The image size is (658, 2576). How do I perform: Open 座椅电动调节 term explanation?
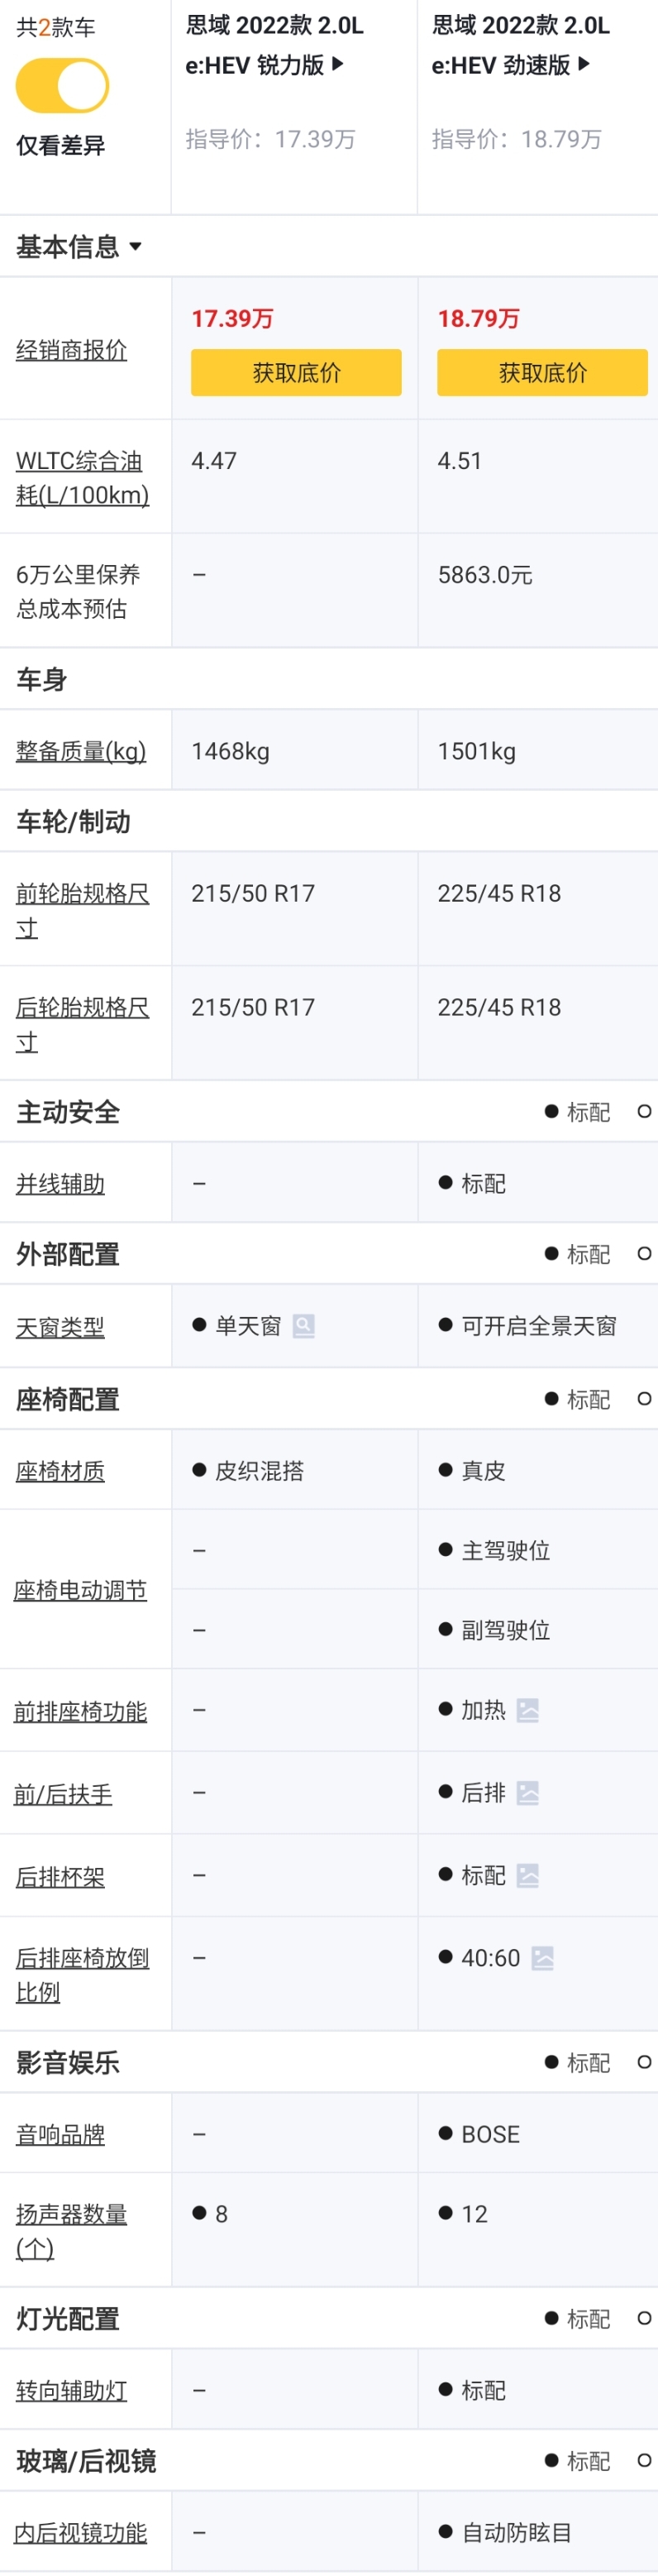pyautogui.click(x=80, y=1590)
